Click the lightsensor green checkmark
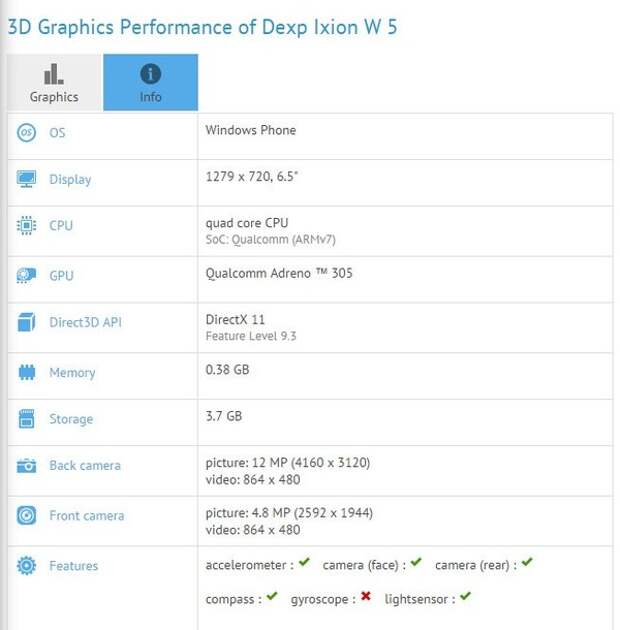 coord(465,596)
